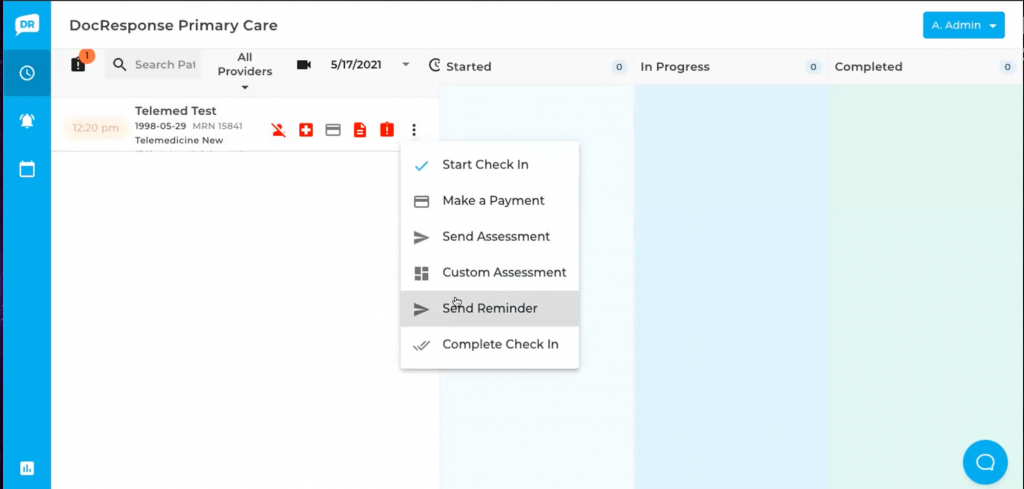This screenshot has width=1024, height=489.
Task: Click the Telemedicine New appointment type
Action: [x=179, y=140]
